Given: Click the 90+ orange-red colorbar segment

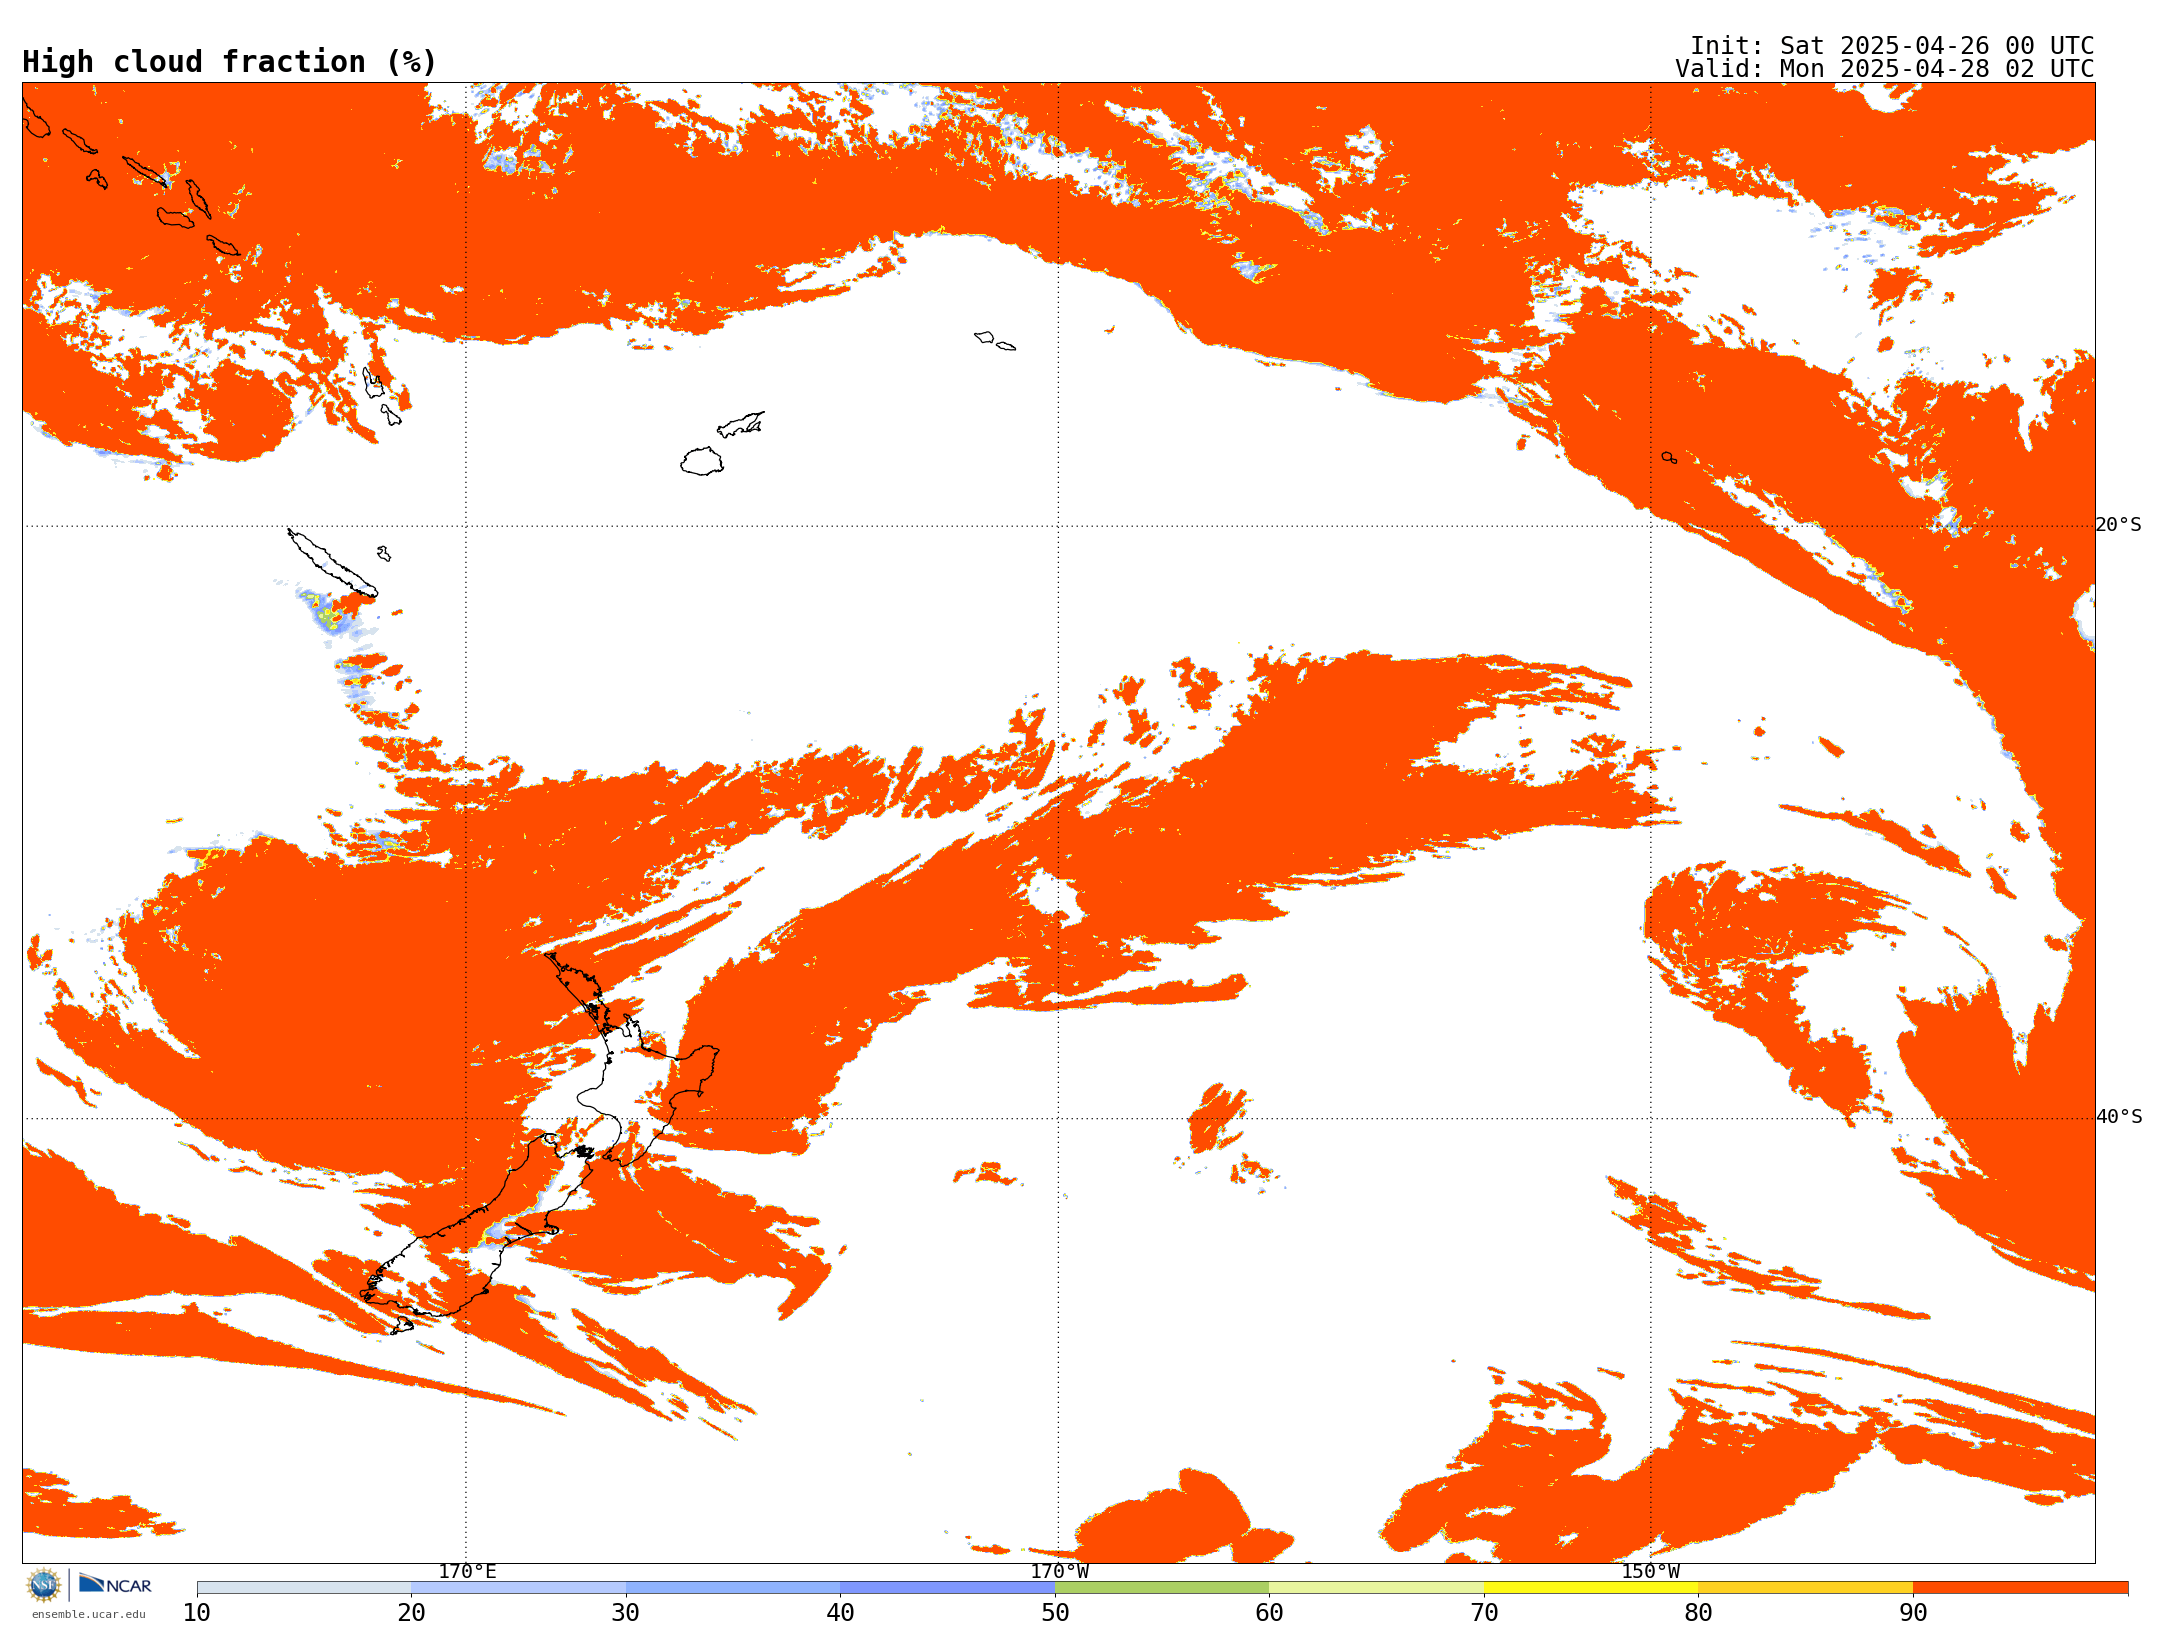Looking at the screenshot, I should (x=2020, y=1588).
